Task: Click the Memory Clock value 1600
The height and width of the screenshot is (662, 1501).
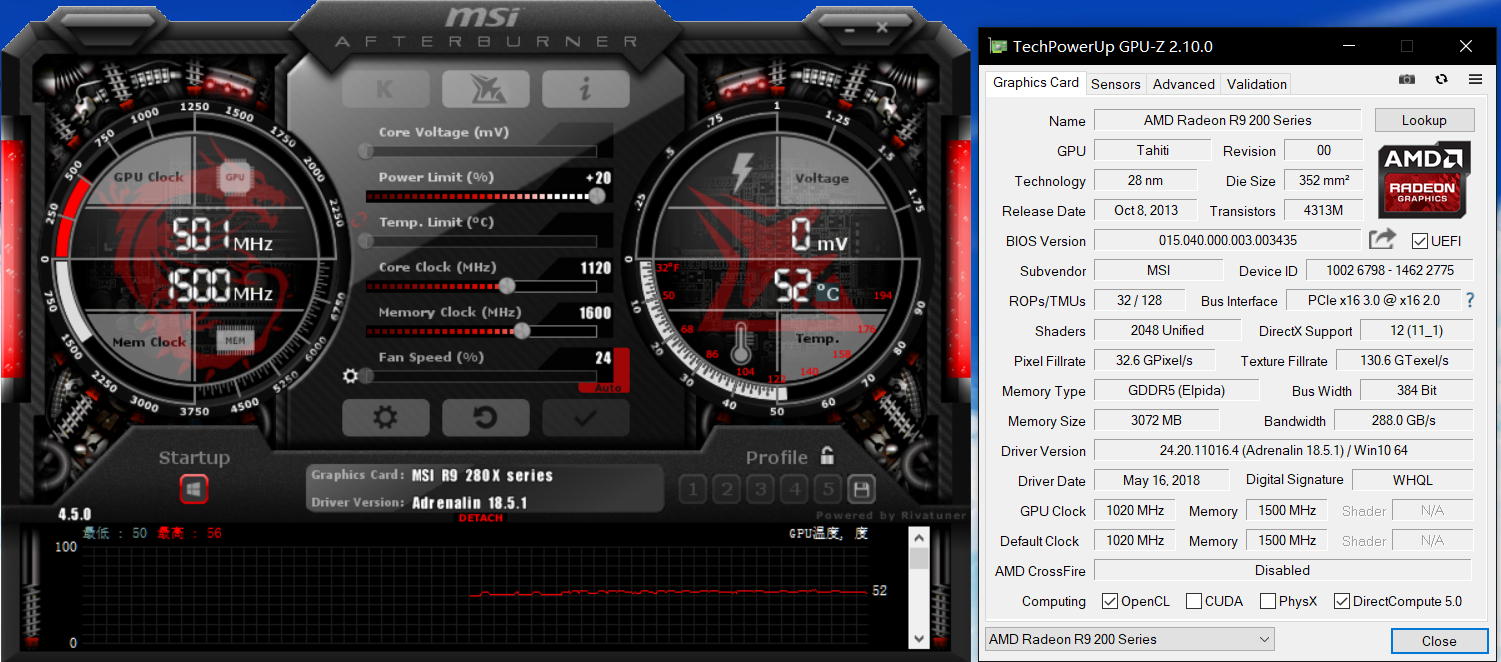Action: coord(595,313)
